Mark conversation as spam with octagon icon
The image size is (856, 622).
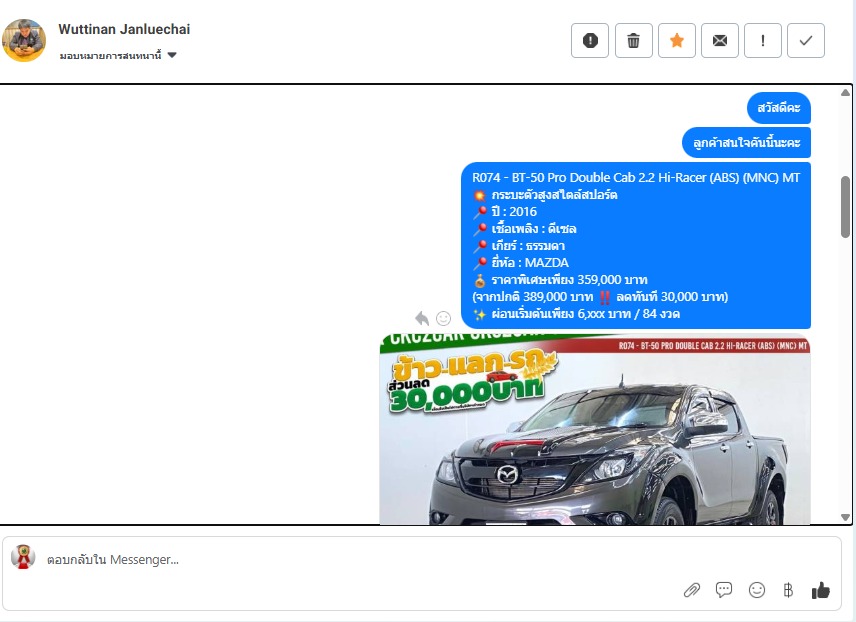590,40
